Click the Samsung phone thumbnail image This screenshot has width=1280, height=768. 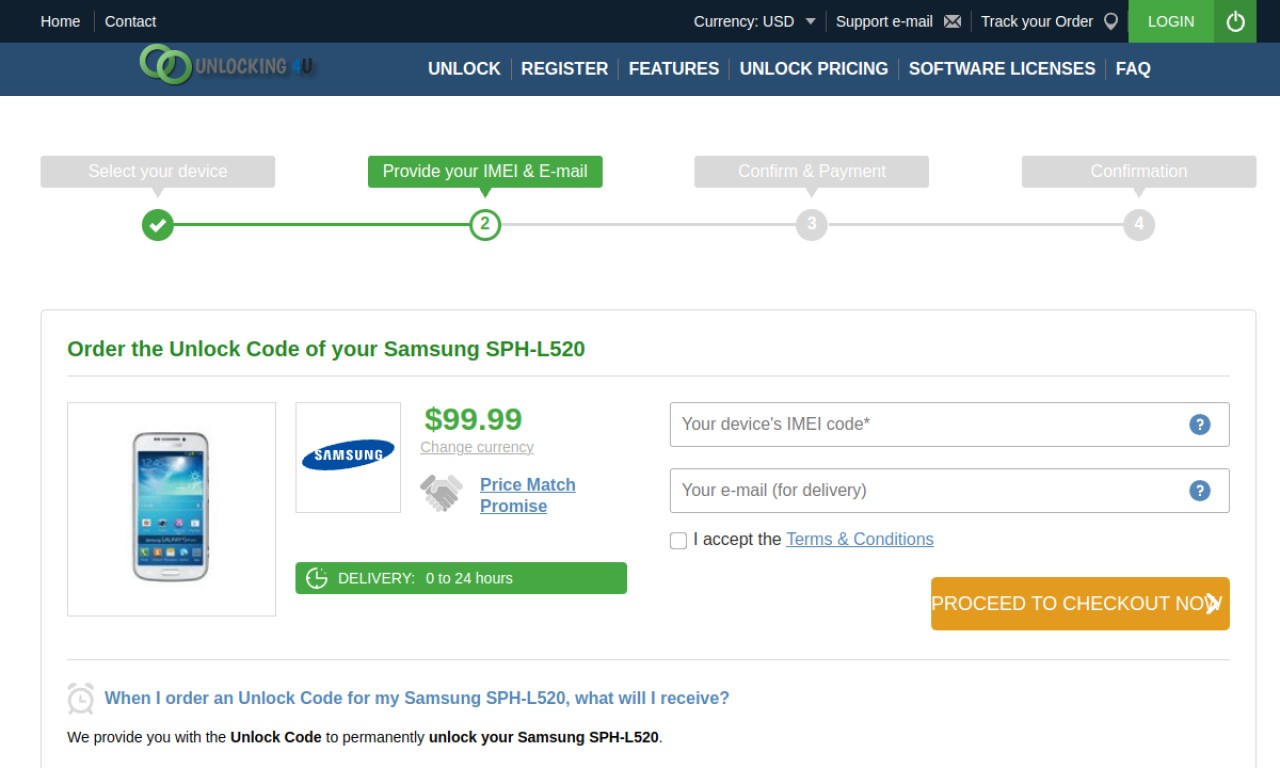coord(171,508)
